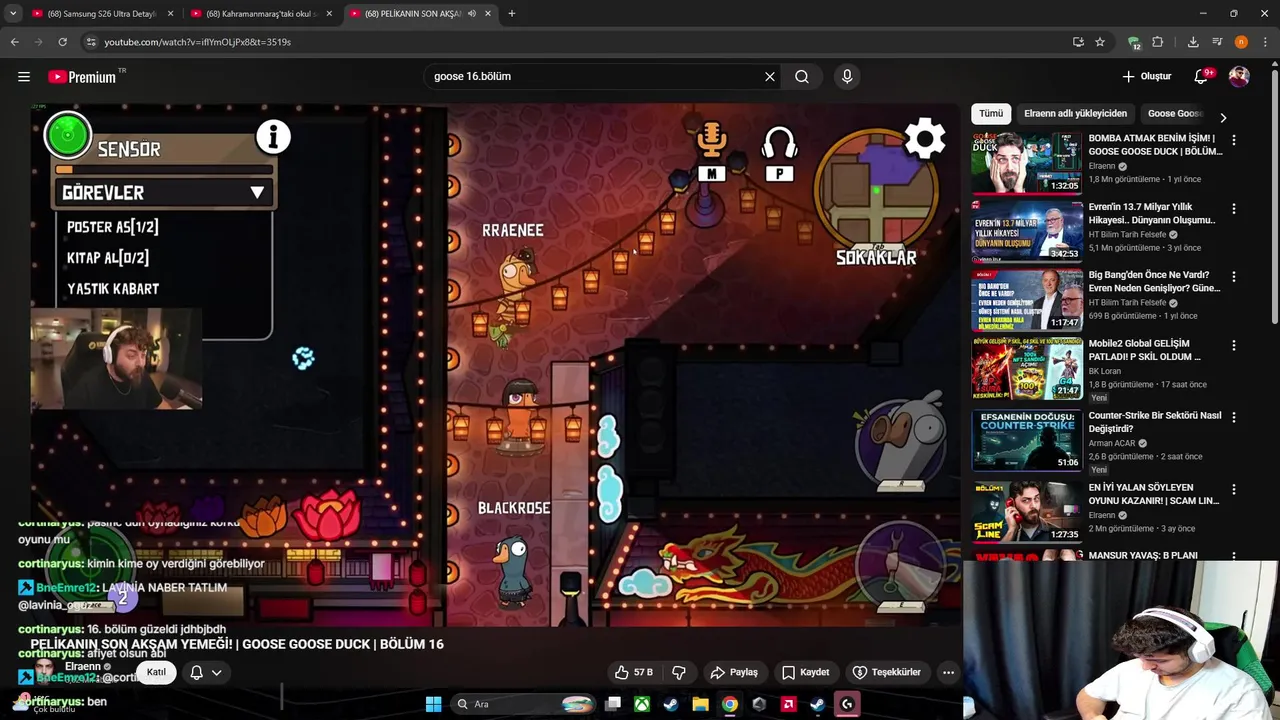Click the game headphones P icon in the video
The width and height of the screenshot is (1280, 720).
(779, 154)
